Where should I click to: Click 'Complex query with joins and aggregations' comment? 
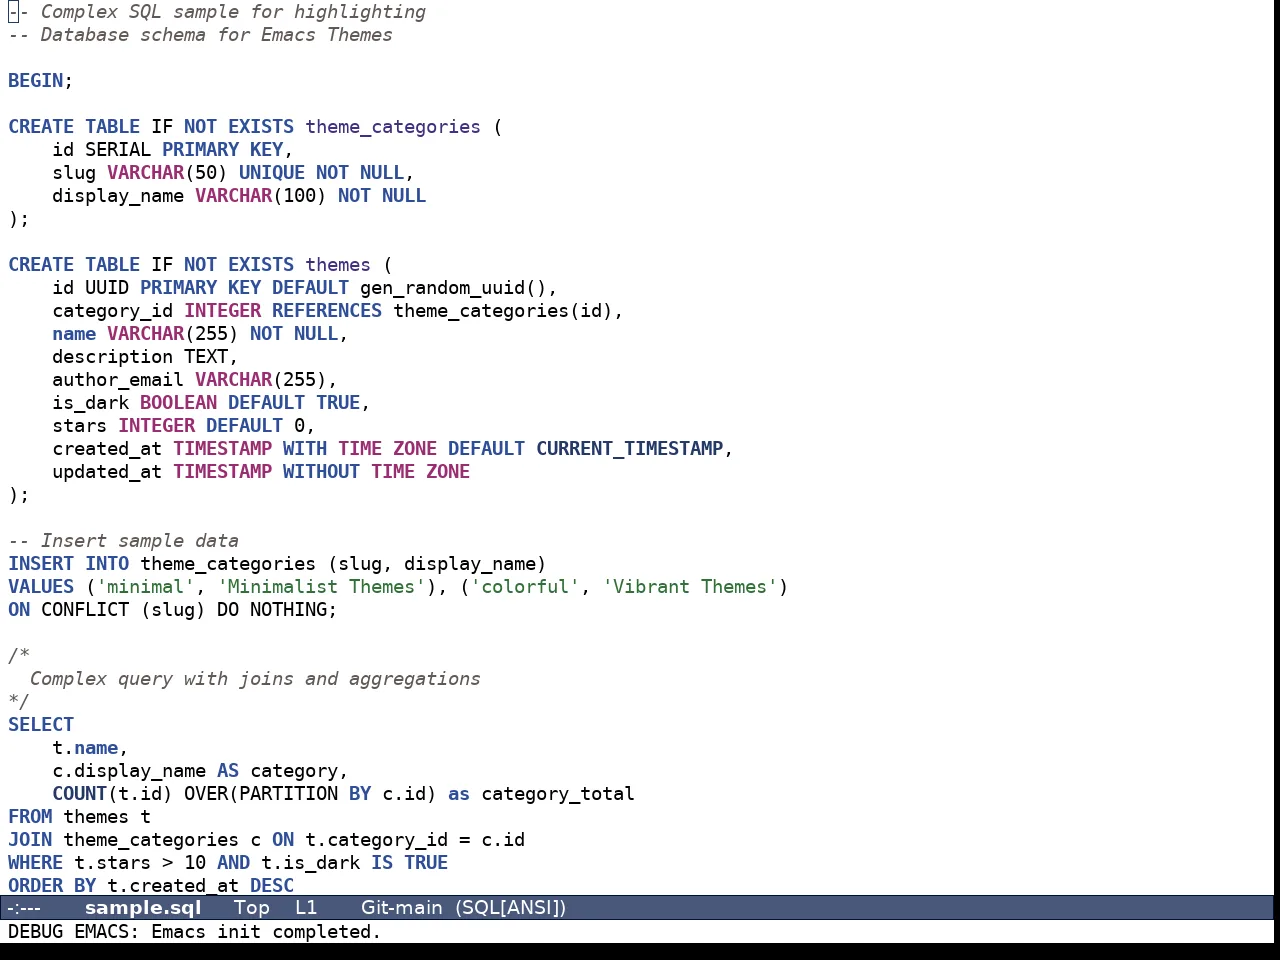tap(255, 679)
